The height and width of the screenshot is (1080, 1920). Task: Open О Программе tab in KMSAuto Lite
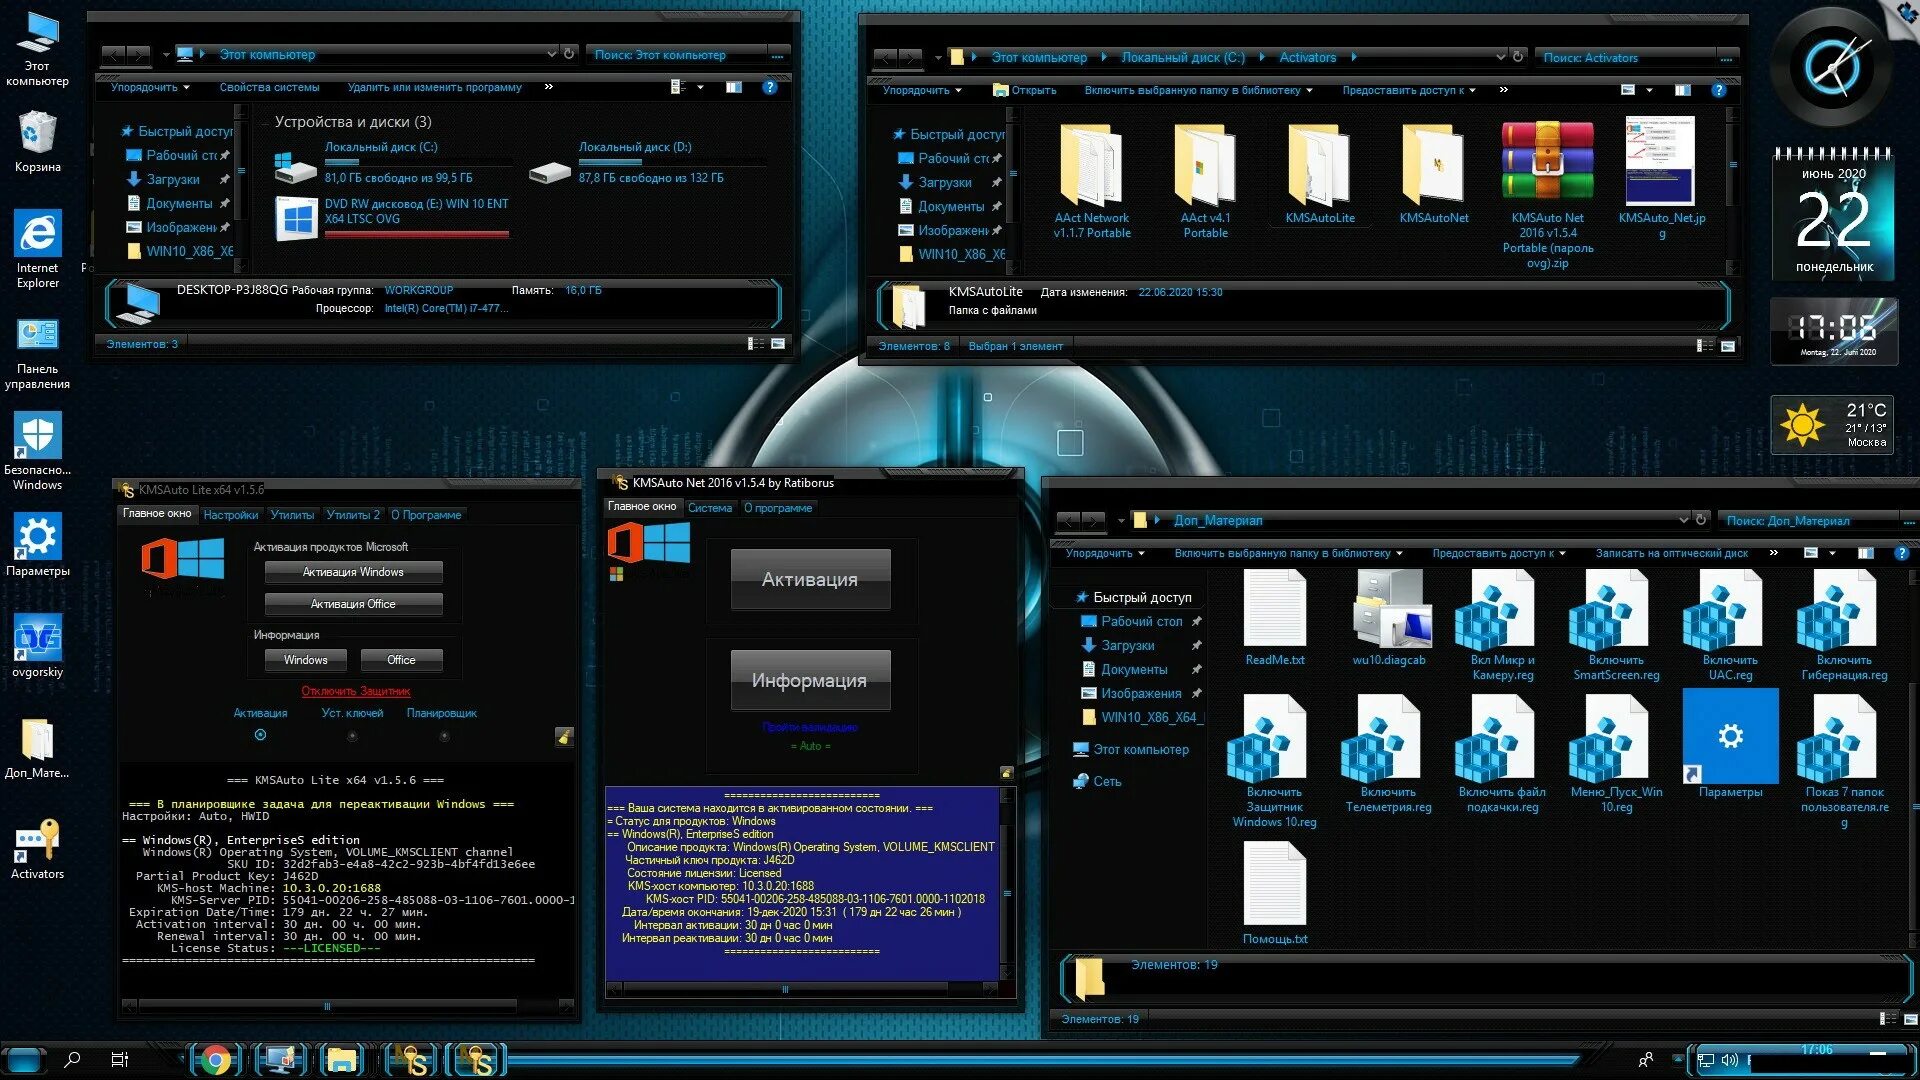coord(426,515)
